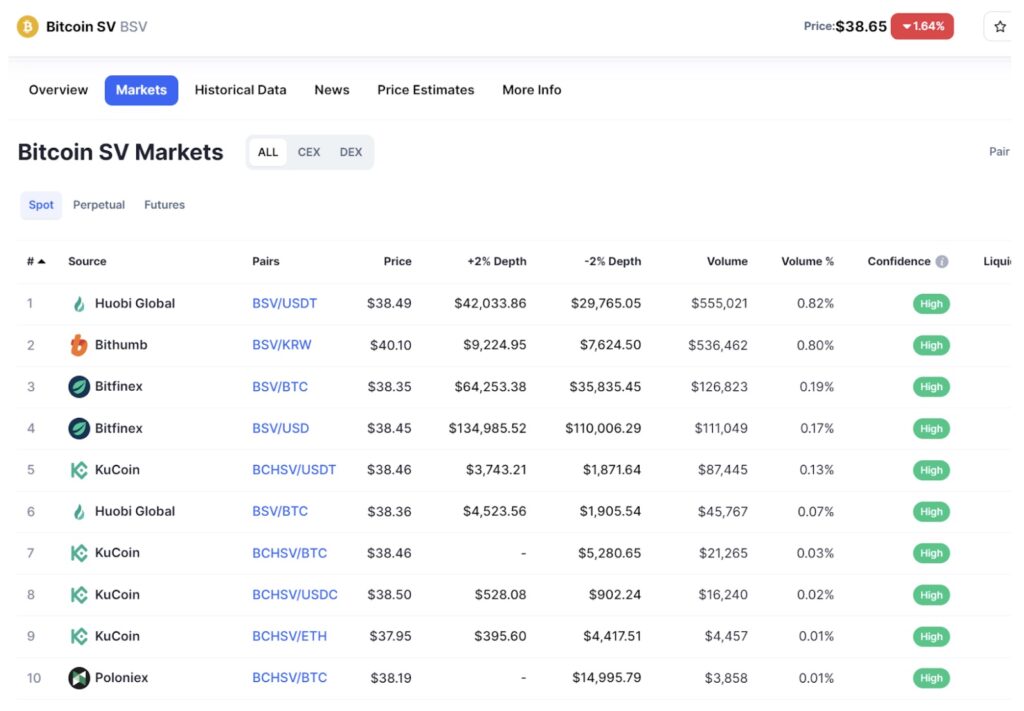
Task: Add Bitcoin SV to watchlist star
Action: pyautogui.click(x=999, y=27)
